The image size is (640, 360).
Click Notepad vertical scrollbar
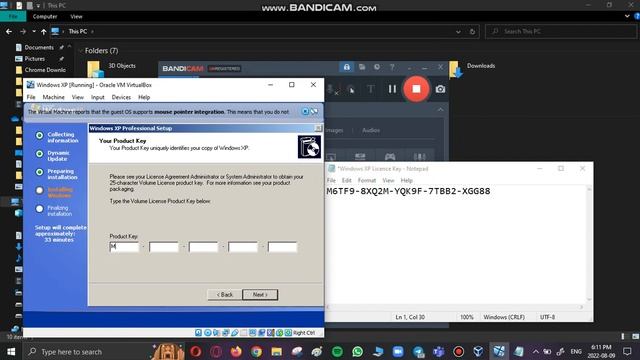coord(589,244)
